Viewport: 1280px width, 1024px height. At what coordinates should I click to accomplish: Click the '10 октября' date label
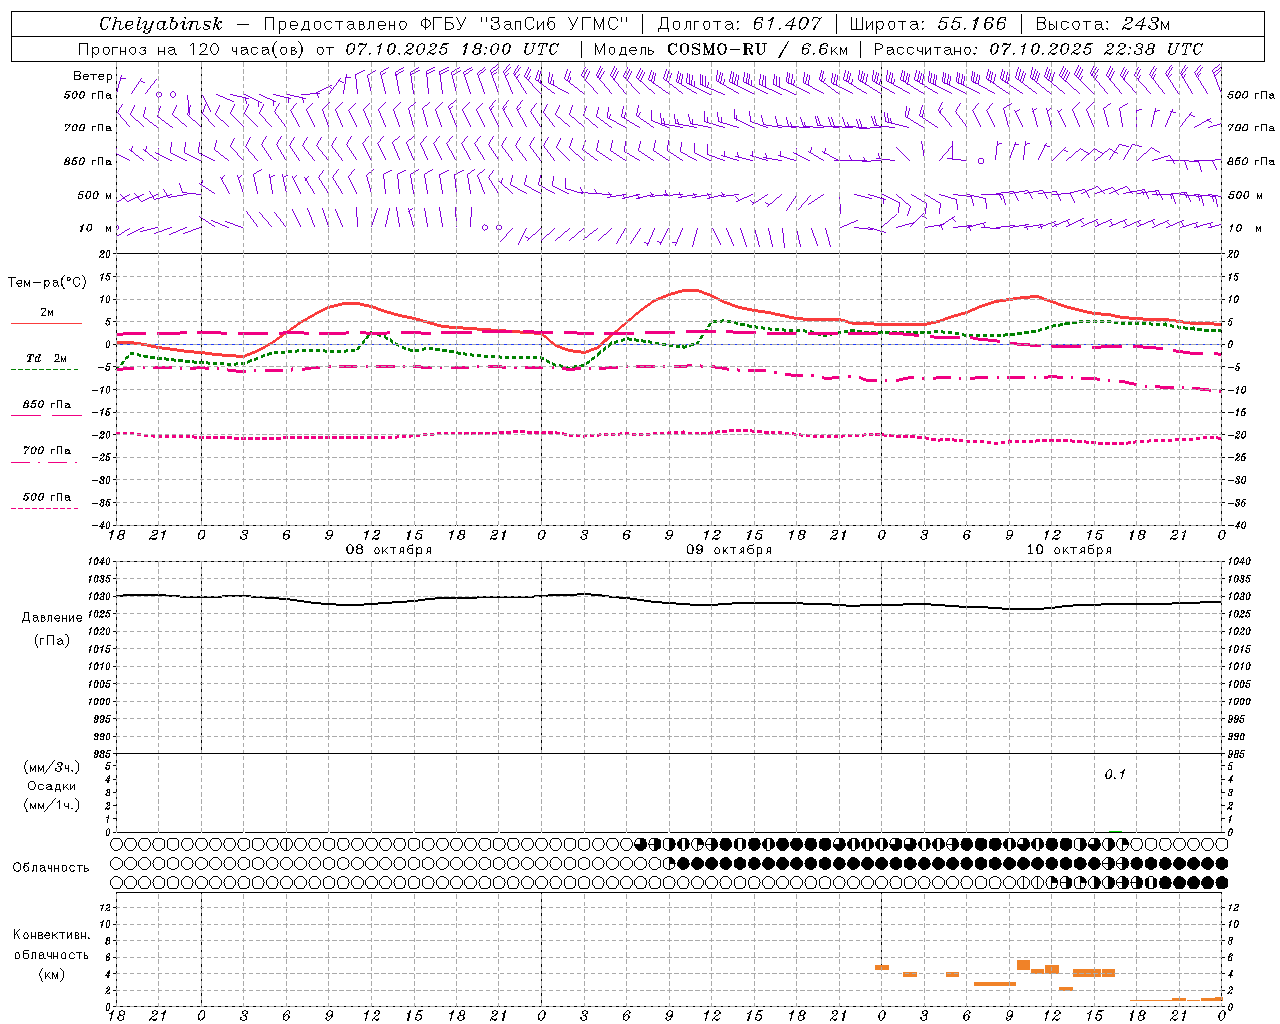point(1069,550)
